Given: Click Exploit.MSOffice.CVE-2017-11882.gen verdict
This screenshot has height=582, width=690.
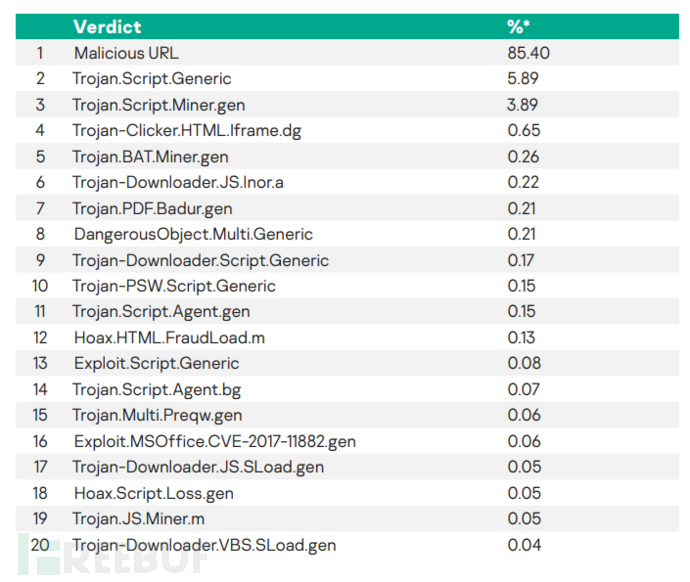Looking at the screenshot, I should click(214, 441).
